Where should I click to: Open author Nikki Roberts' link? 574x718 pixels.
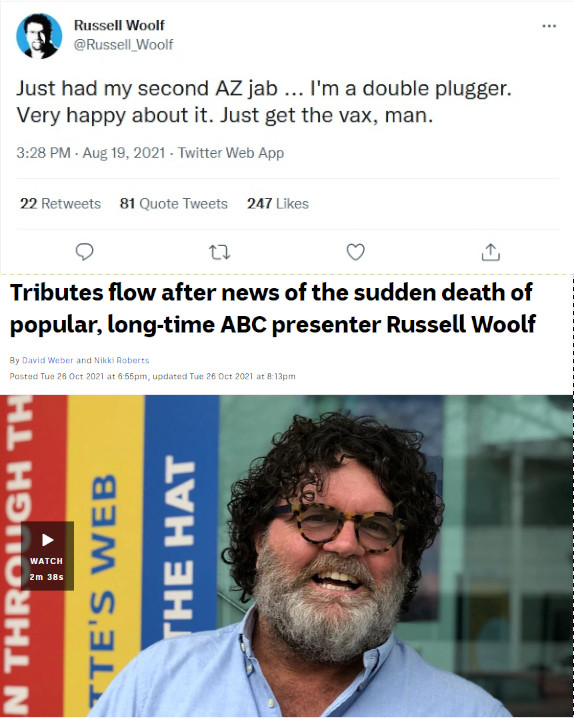(122, 360)
